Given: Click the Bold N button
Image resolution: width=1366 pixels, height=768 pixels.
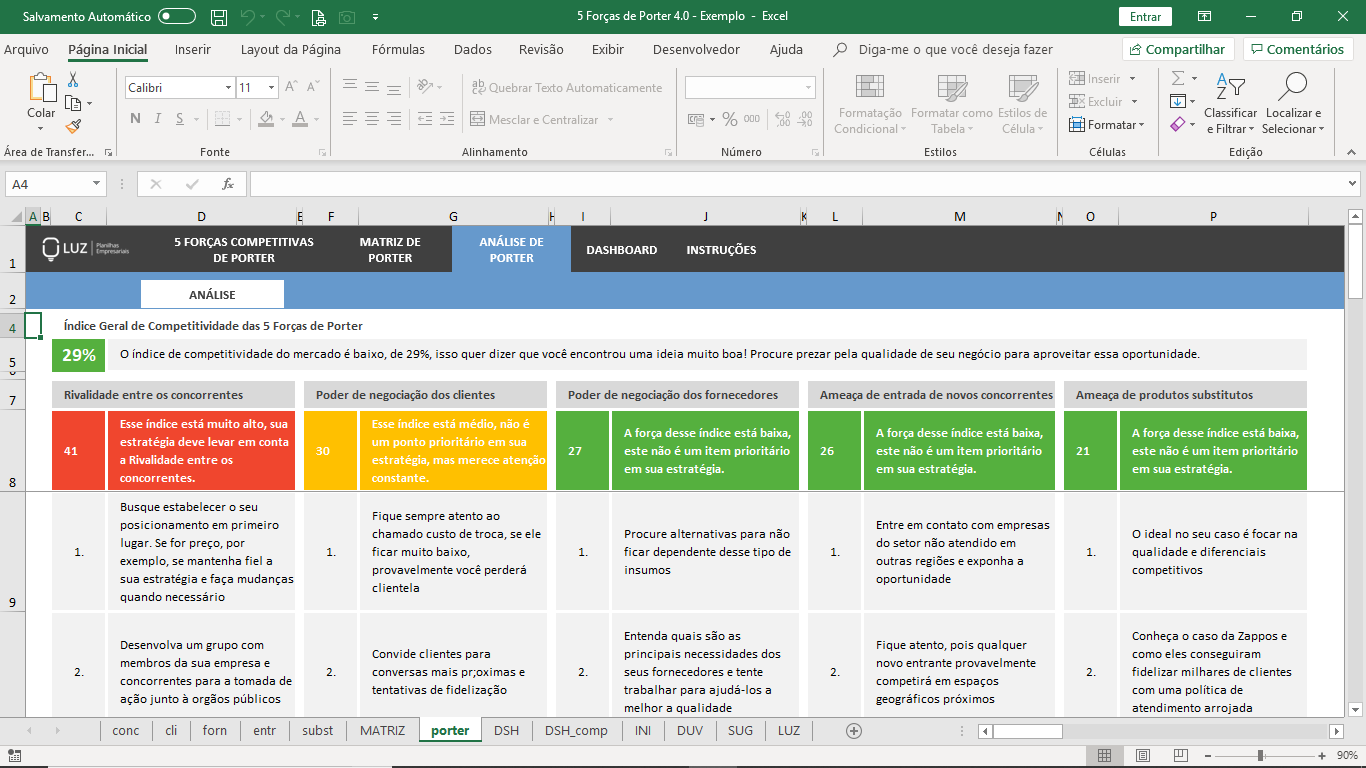Looking at the screenshot, I should tap(135, 119).
